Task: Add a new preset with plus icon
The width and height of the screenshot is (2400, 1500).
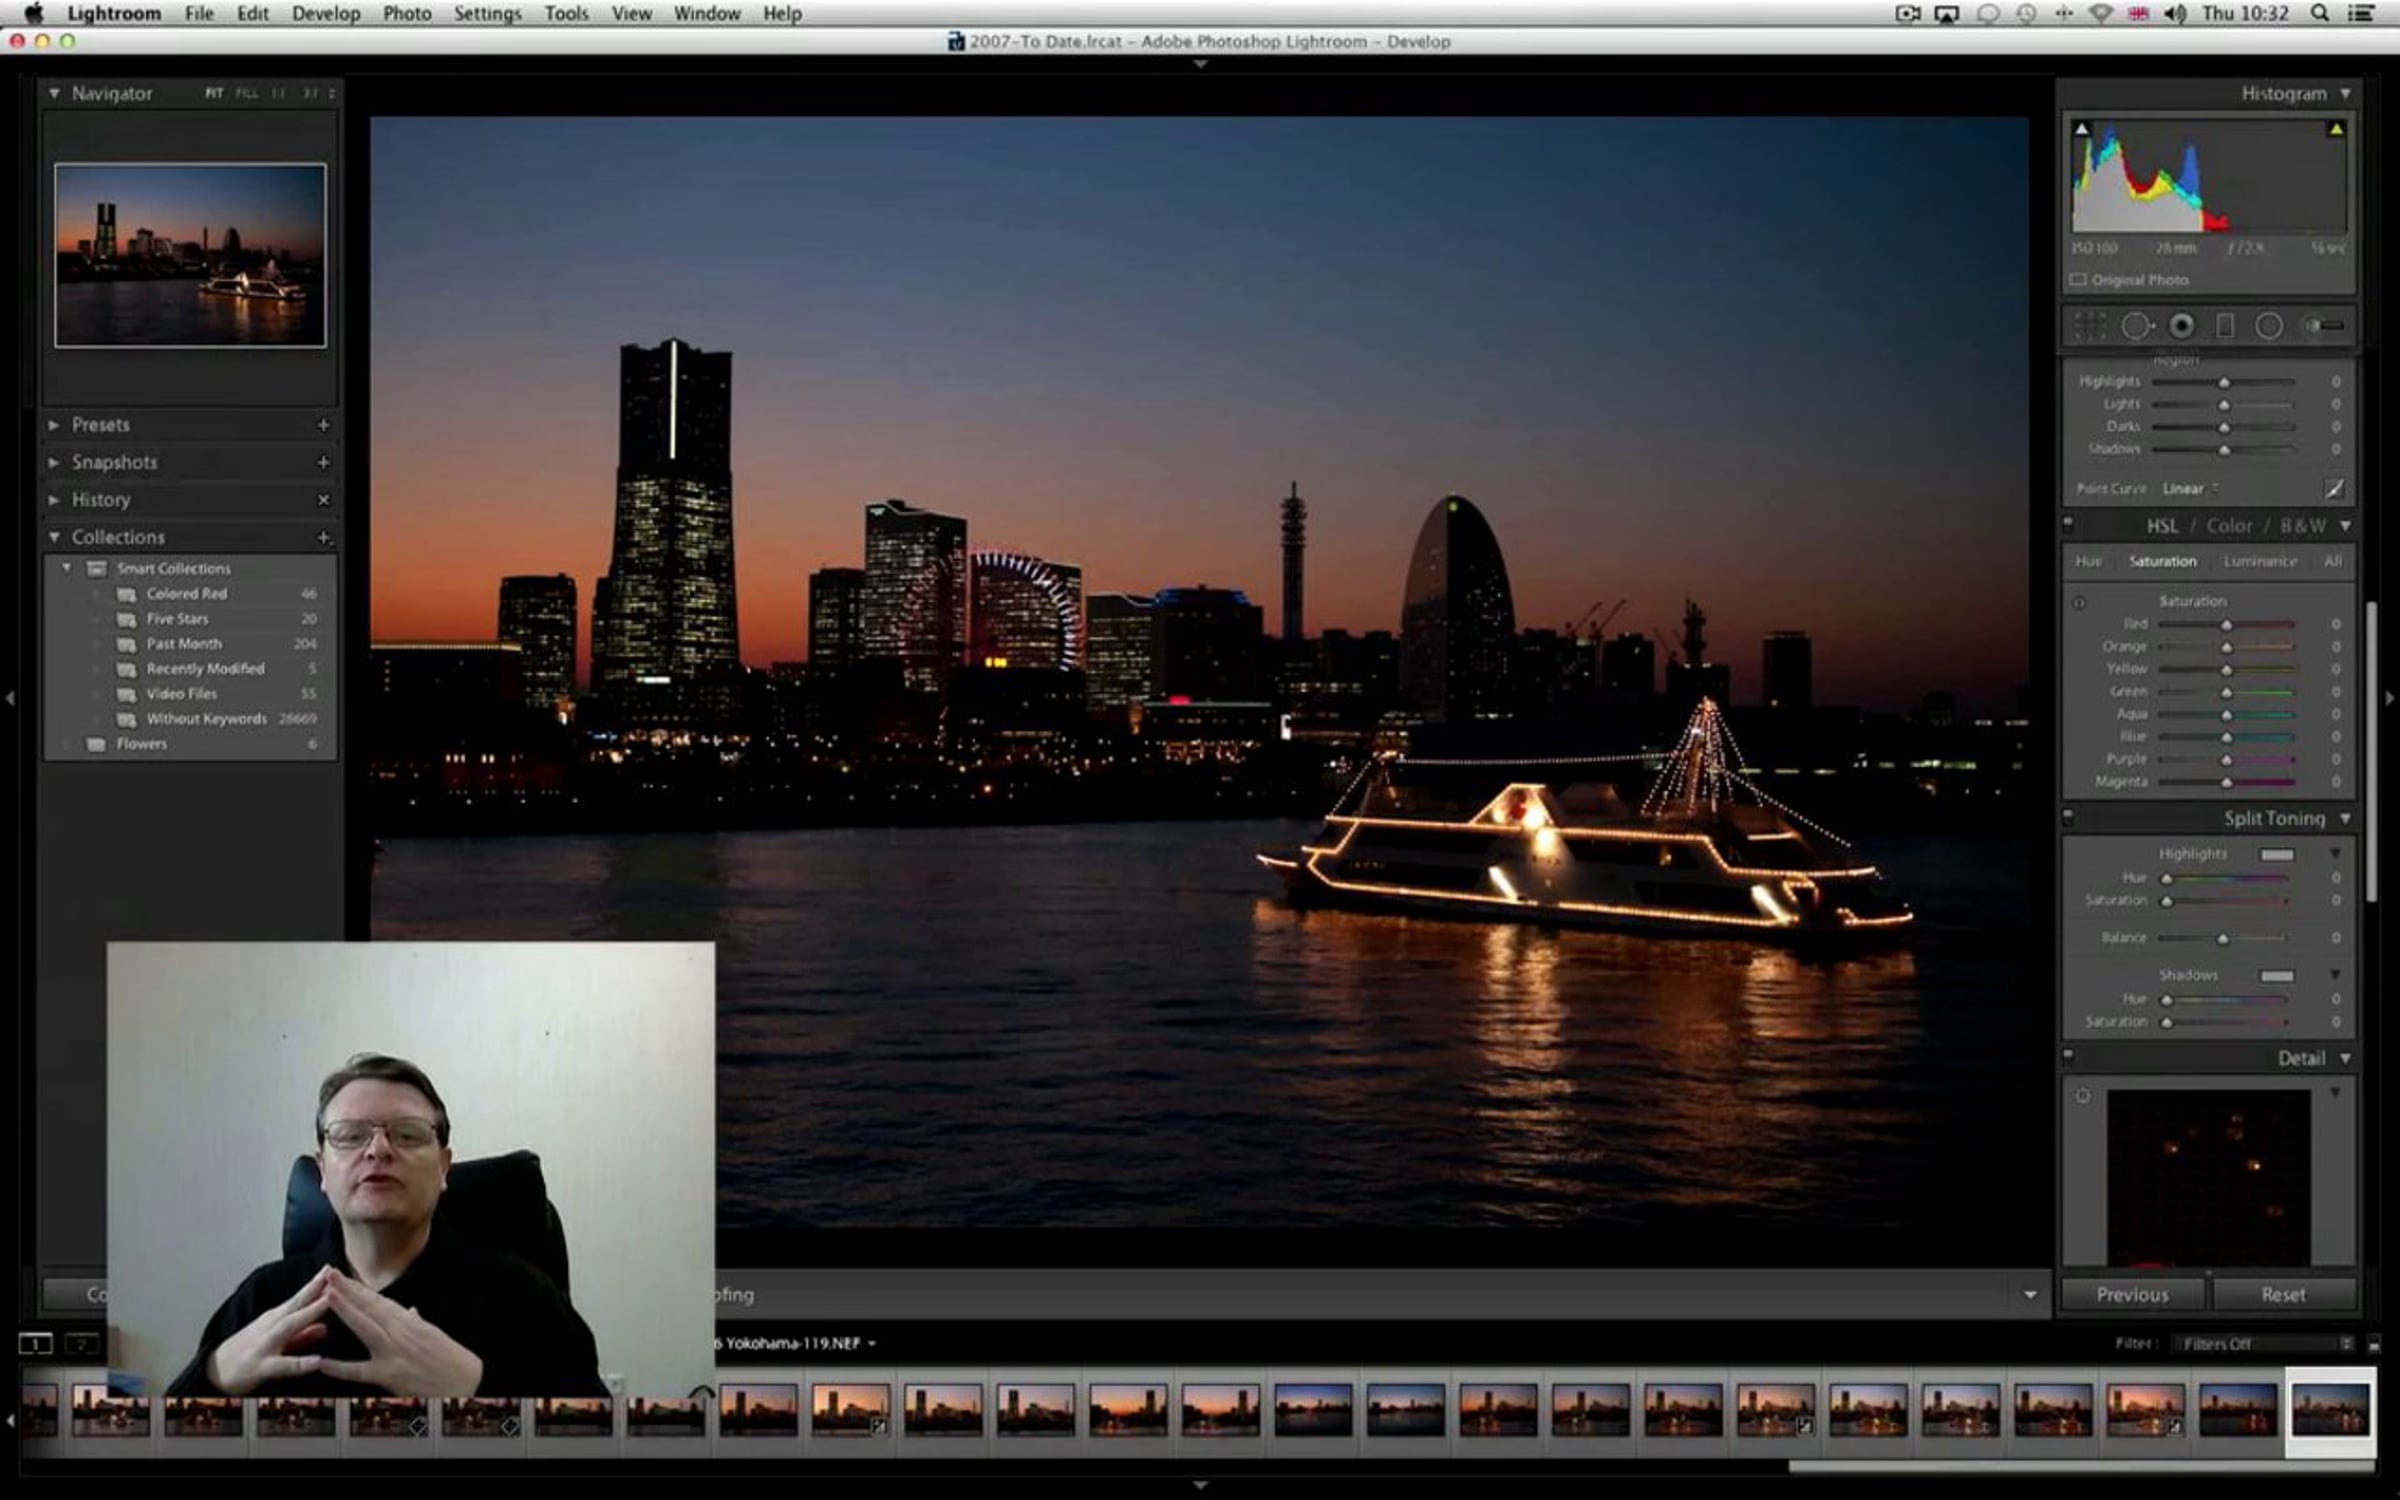Action: pyautogui.click(x=323, y=425)
